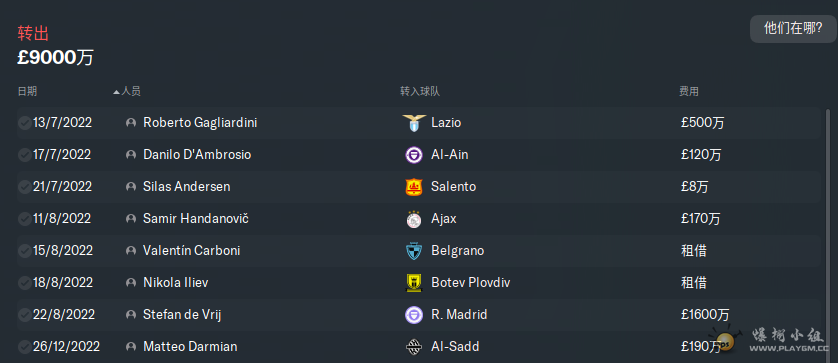This screenshot has width=838, height=363.
Task: Toggle checkmark for 22/8/2022 de Vrij transfer
Action: click(24, 315)
